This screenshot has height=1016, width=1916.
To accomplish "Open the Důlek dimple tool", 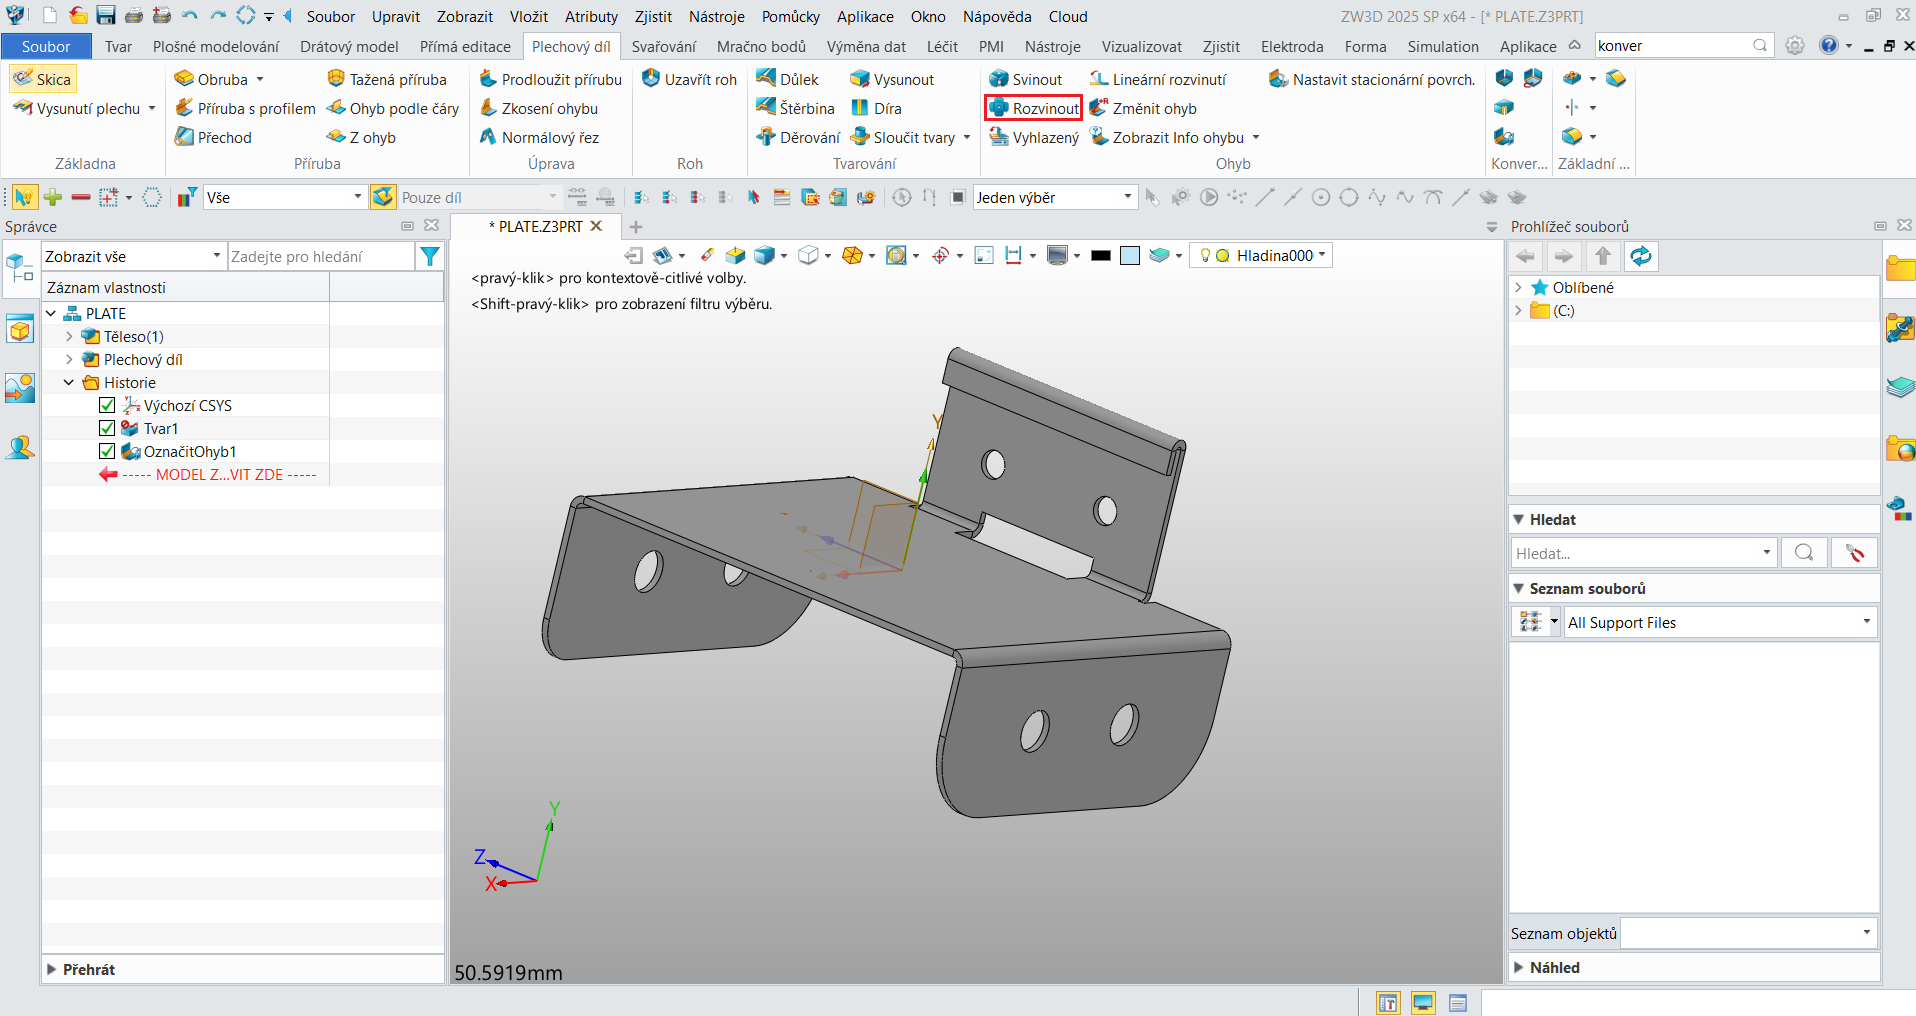I will click(787, 79).
